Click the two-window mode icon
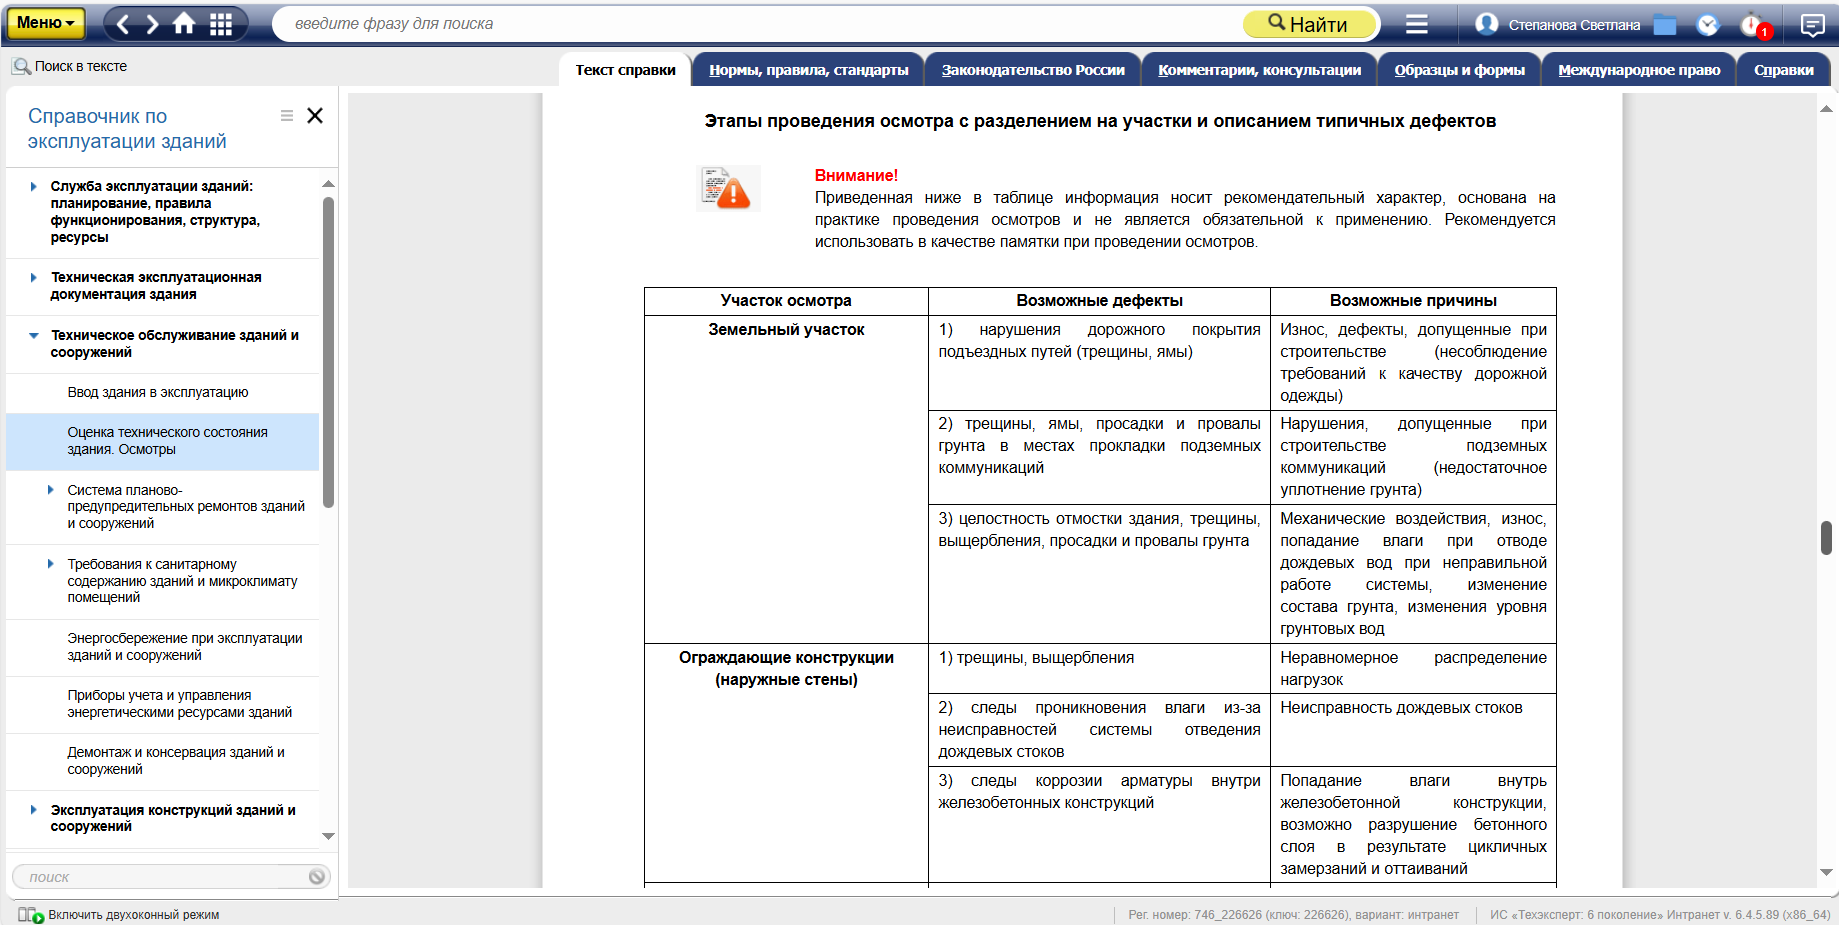The width and height of the screenshot is (1839, 925). [31, 915]
